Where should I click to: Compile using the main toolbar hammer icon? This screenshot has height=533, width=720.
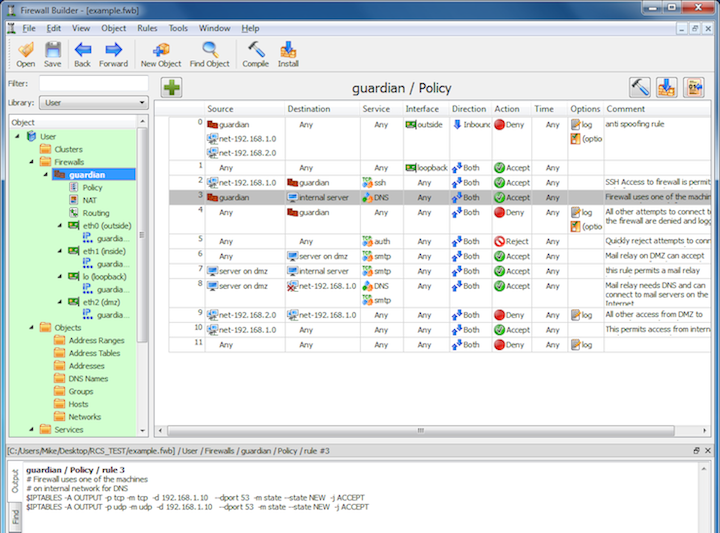(256, 54)
